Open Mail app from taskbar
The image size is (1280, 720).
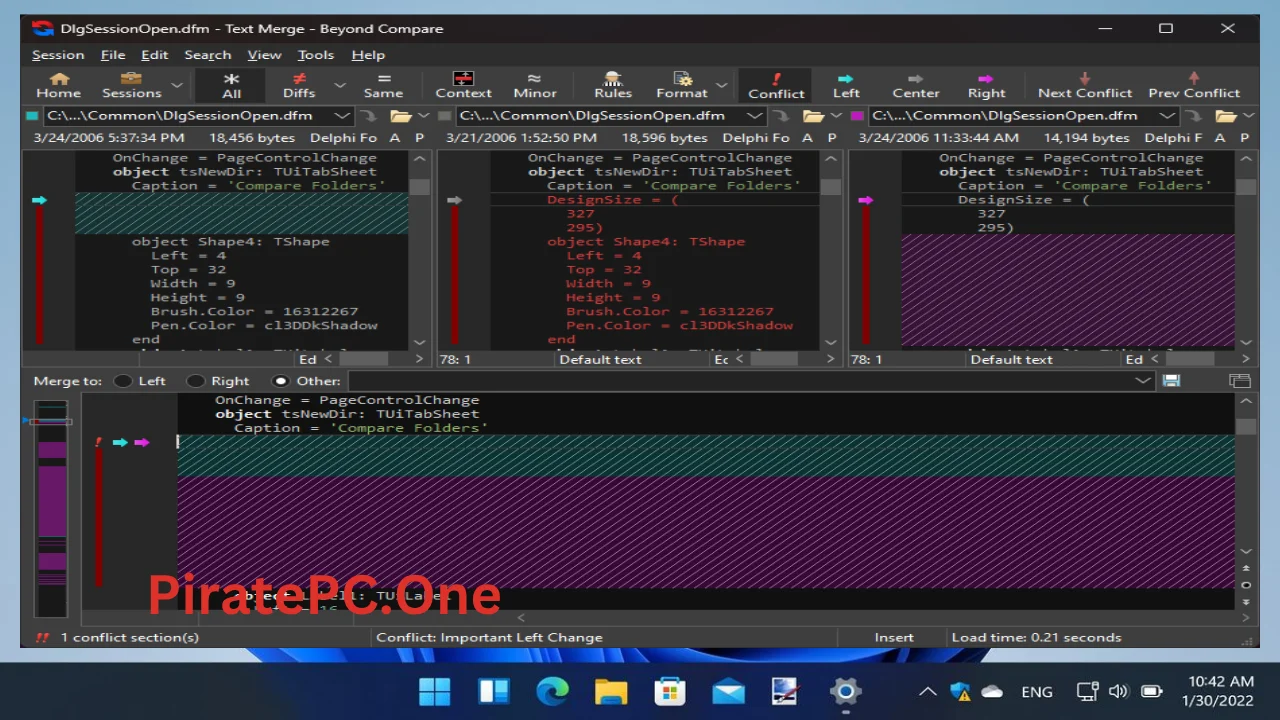click(x=728, y=691)
